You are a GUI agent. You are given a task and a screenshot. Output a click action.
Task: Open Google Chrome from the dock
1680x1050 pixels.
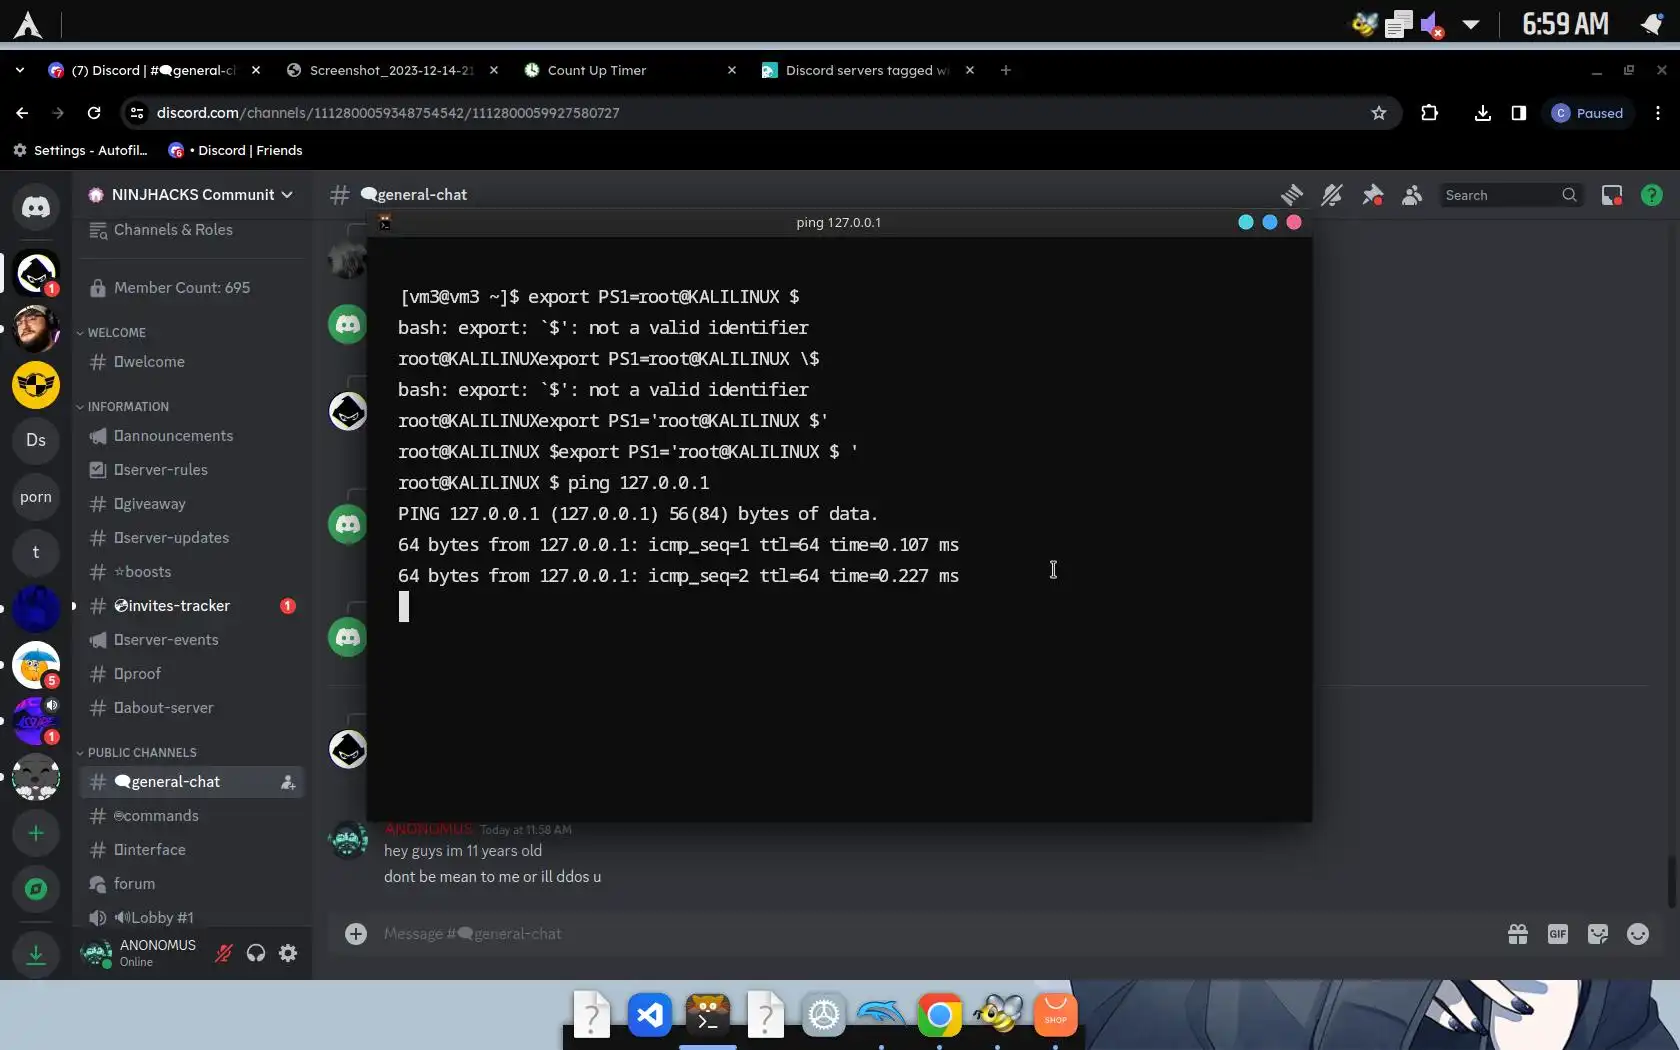(x=939, y=1016)
